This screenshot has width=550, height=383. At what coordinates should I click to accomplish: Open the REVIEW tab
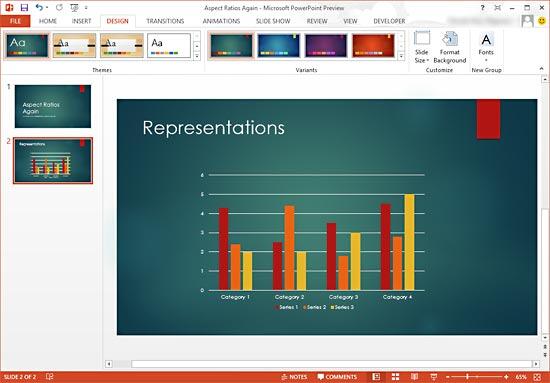pos(317,21)
